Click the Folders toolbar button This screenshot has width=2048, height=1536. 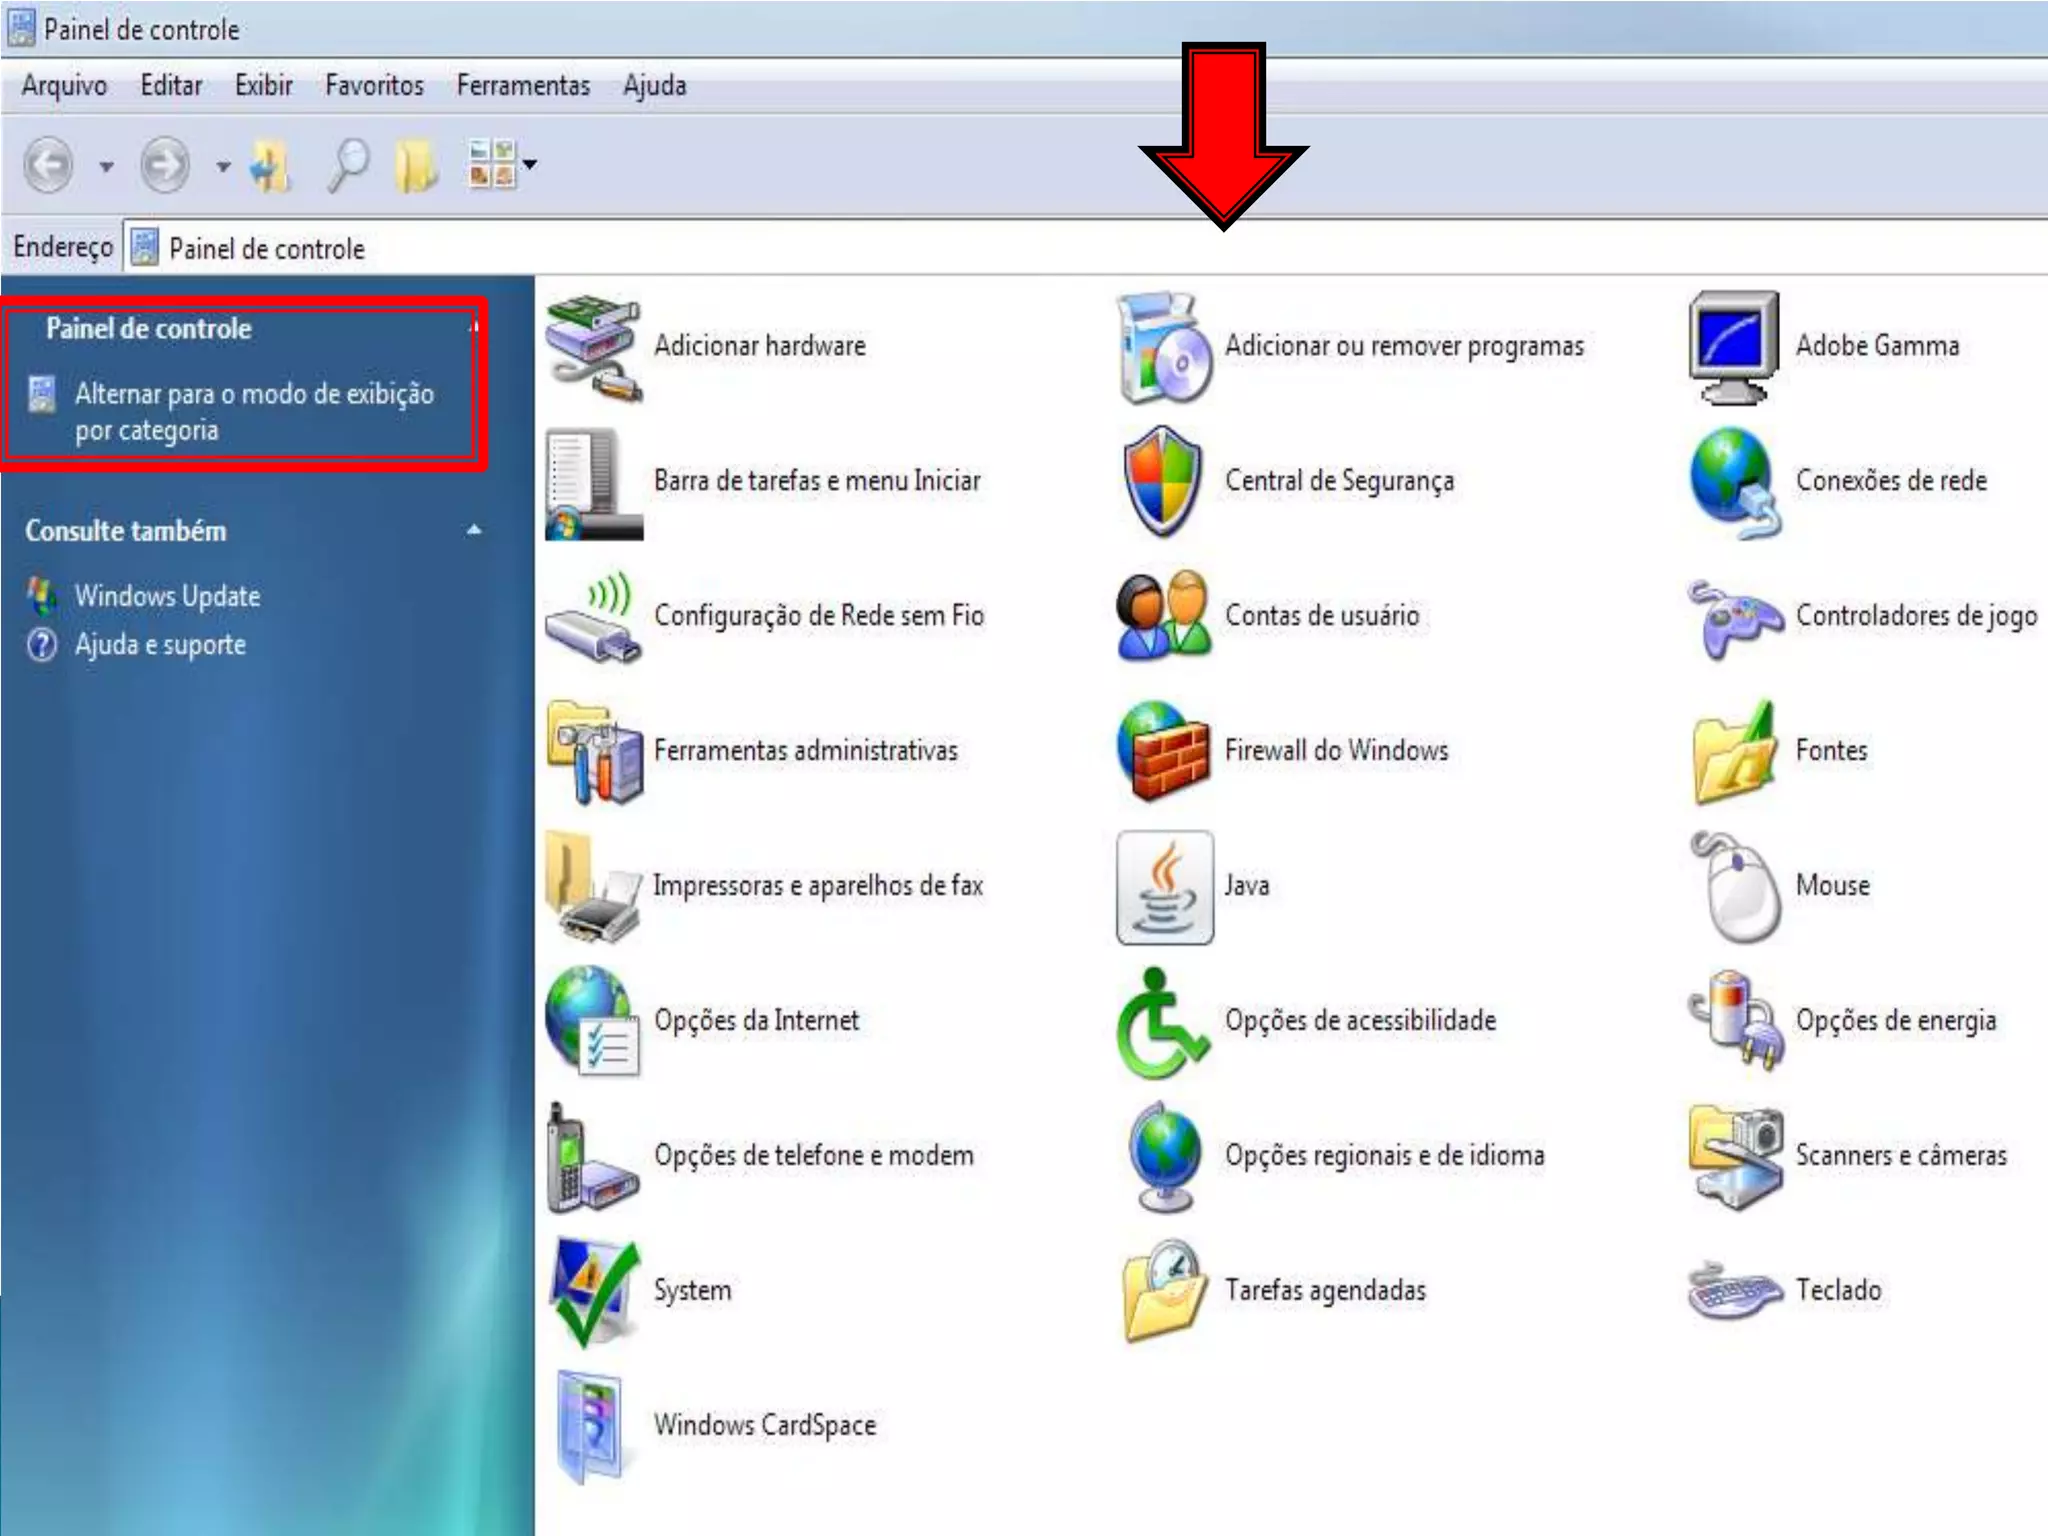pyautogui.click(x=416, y=164)
